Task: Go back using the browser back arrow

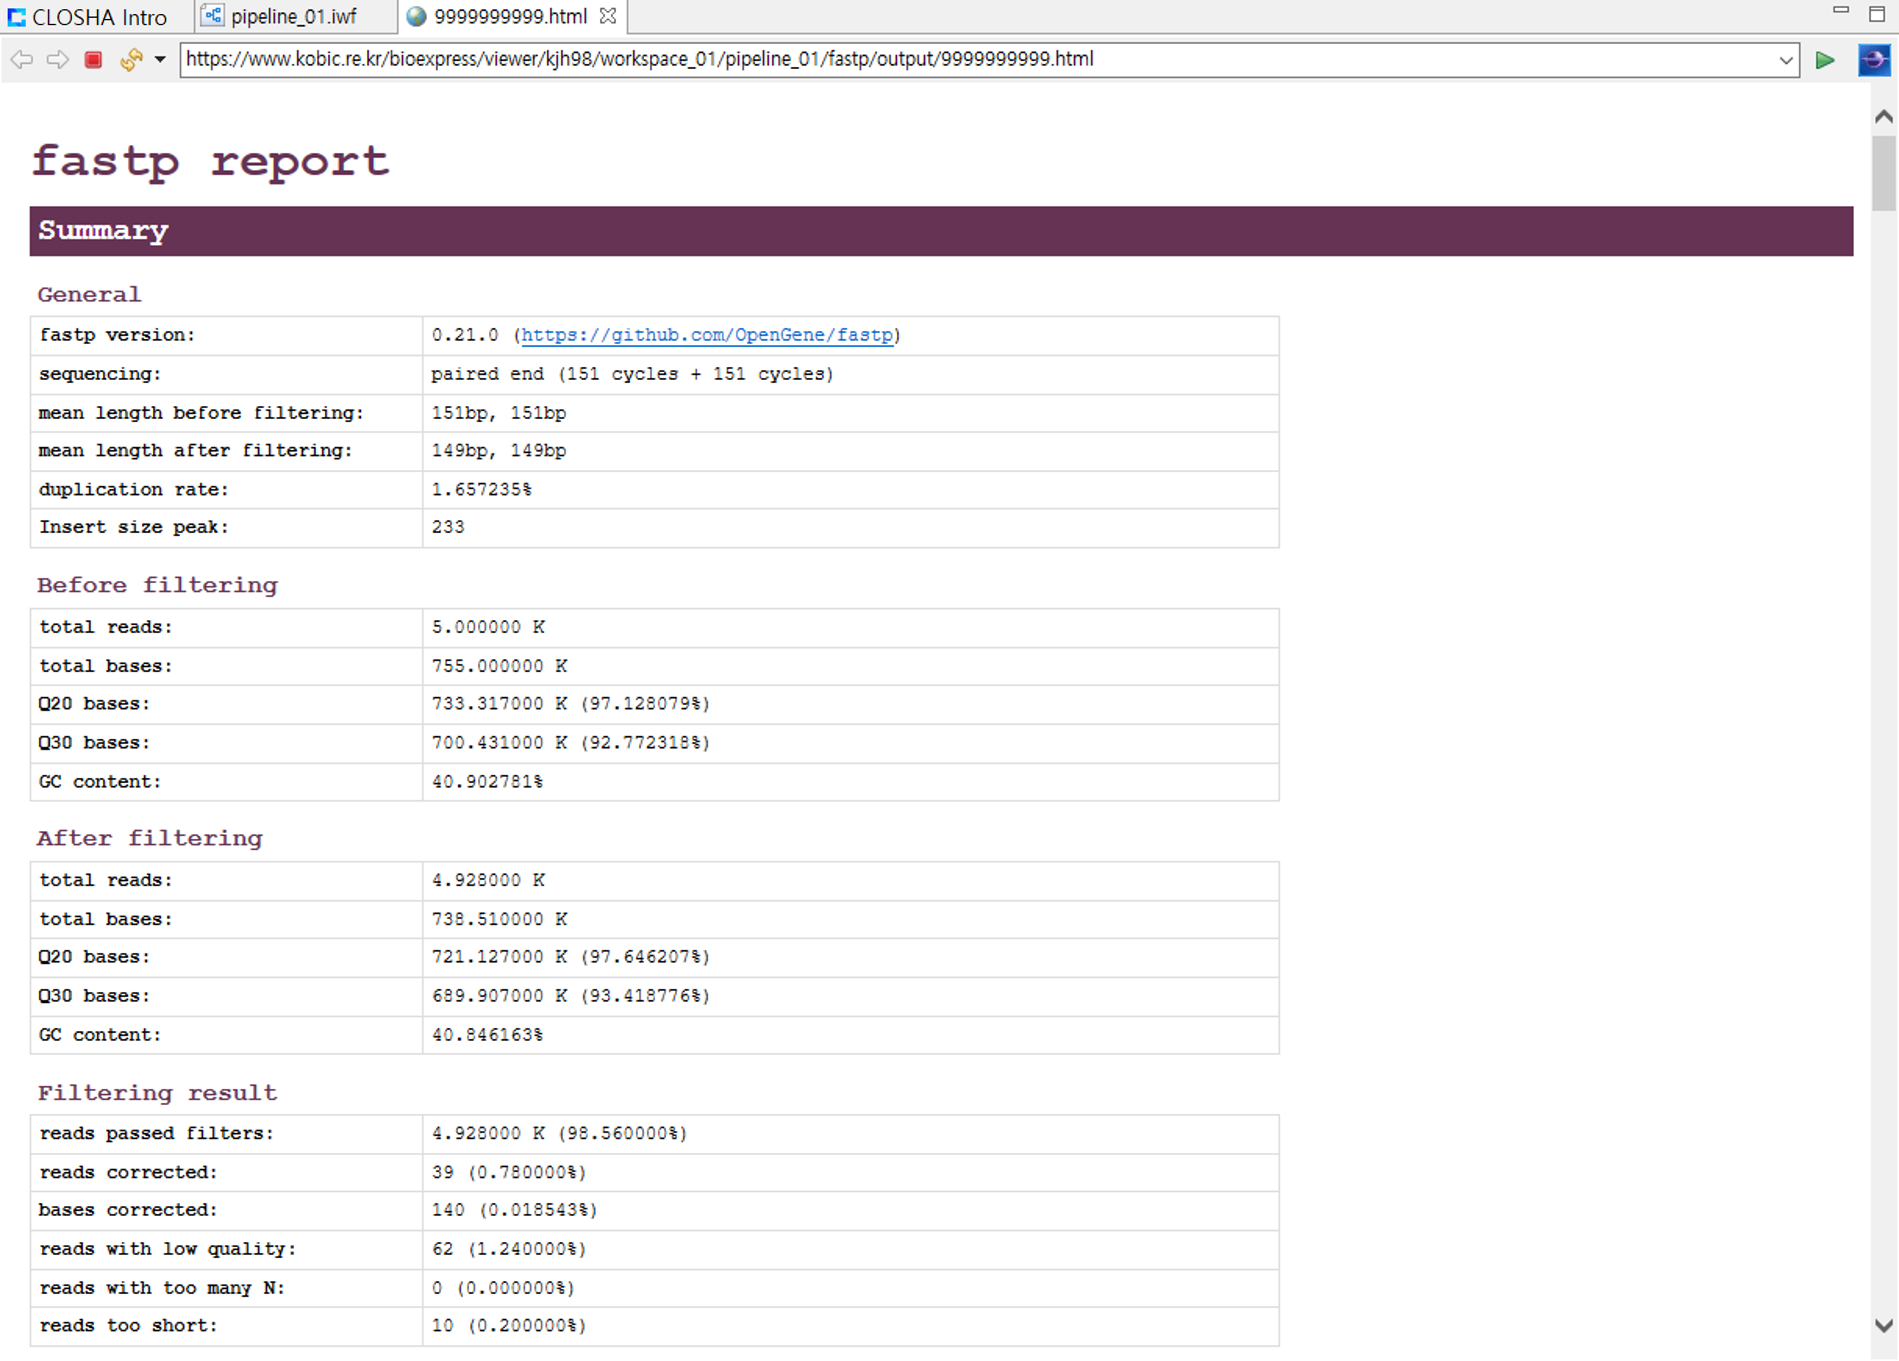Action: pos(21,60)
